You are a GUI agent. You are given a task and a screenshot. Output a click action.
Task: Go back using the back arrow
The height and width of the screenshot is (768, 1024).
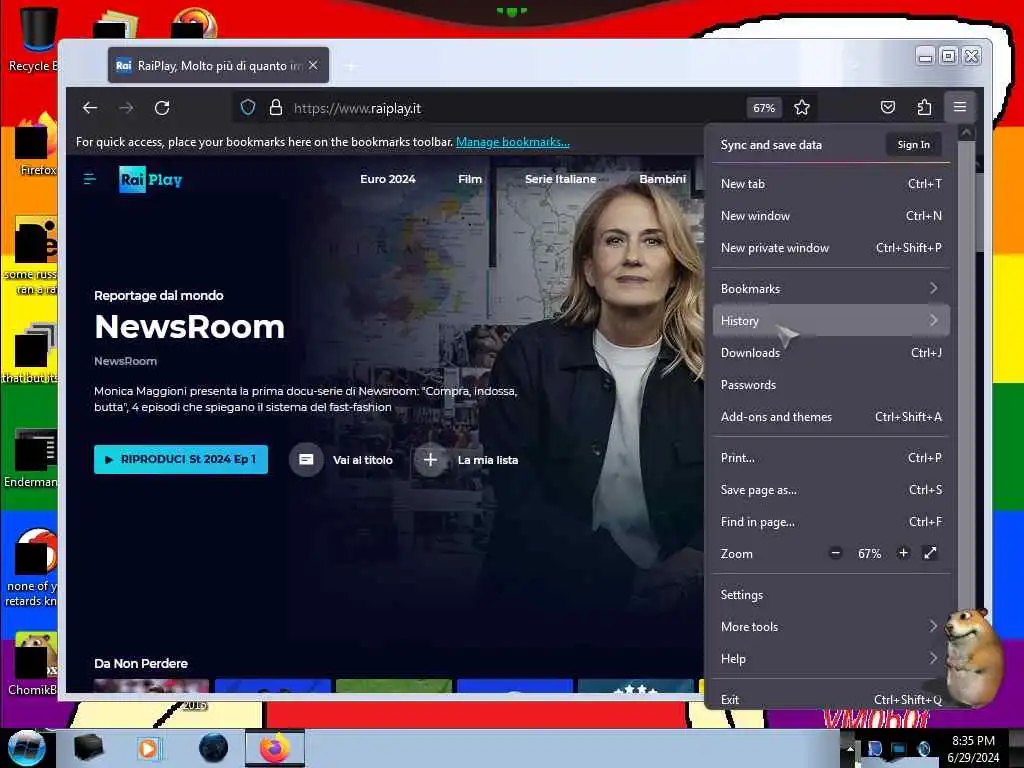[90, 108]
